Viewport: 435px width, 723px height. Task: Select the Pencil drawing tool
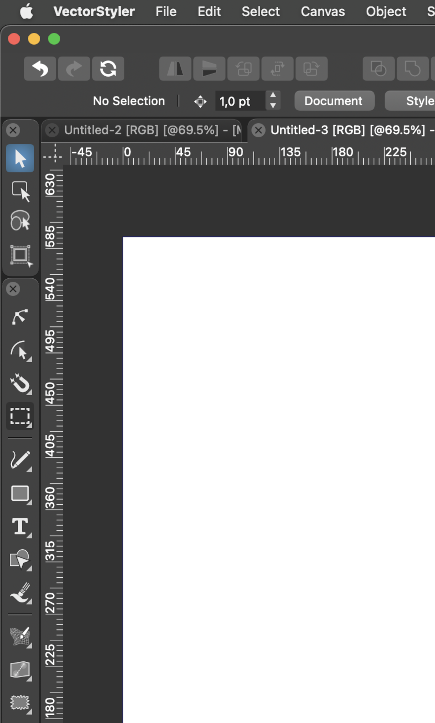tap(20, 460)
